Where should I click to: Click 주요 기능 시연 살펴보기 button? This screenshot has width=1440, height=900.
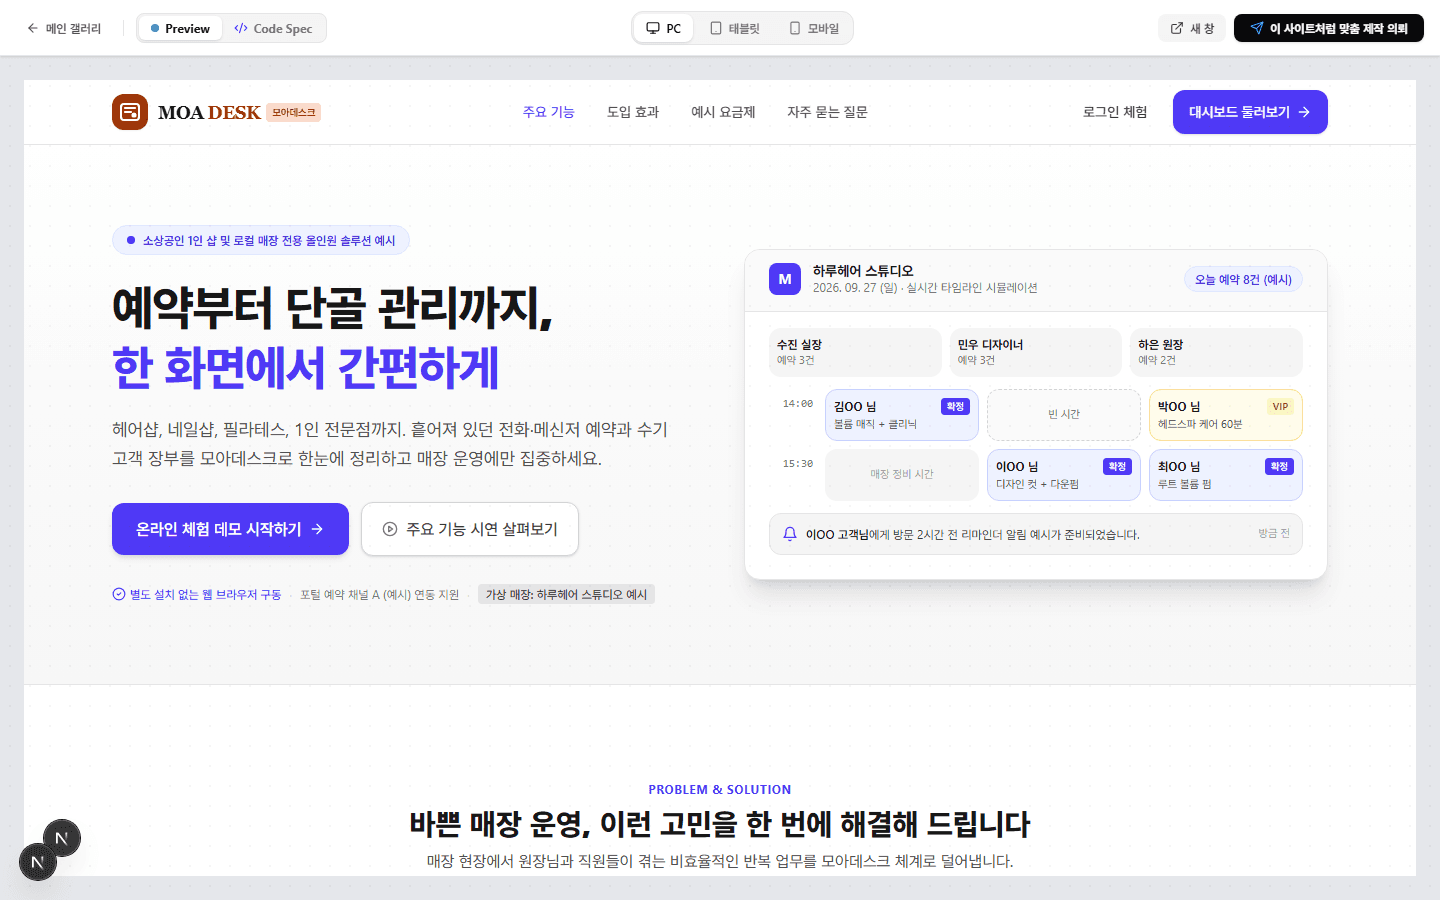pyautogui.click(x=470, y=529)
